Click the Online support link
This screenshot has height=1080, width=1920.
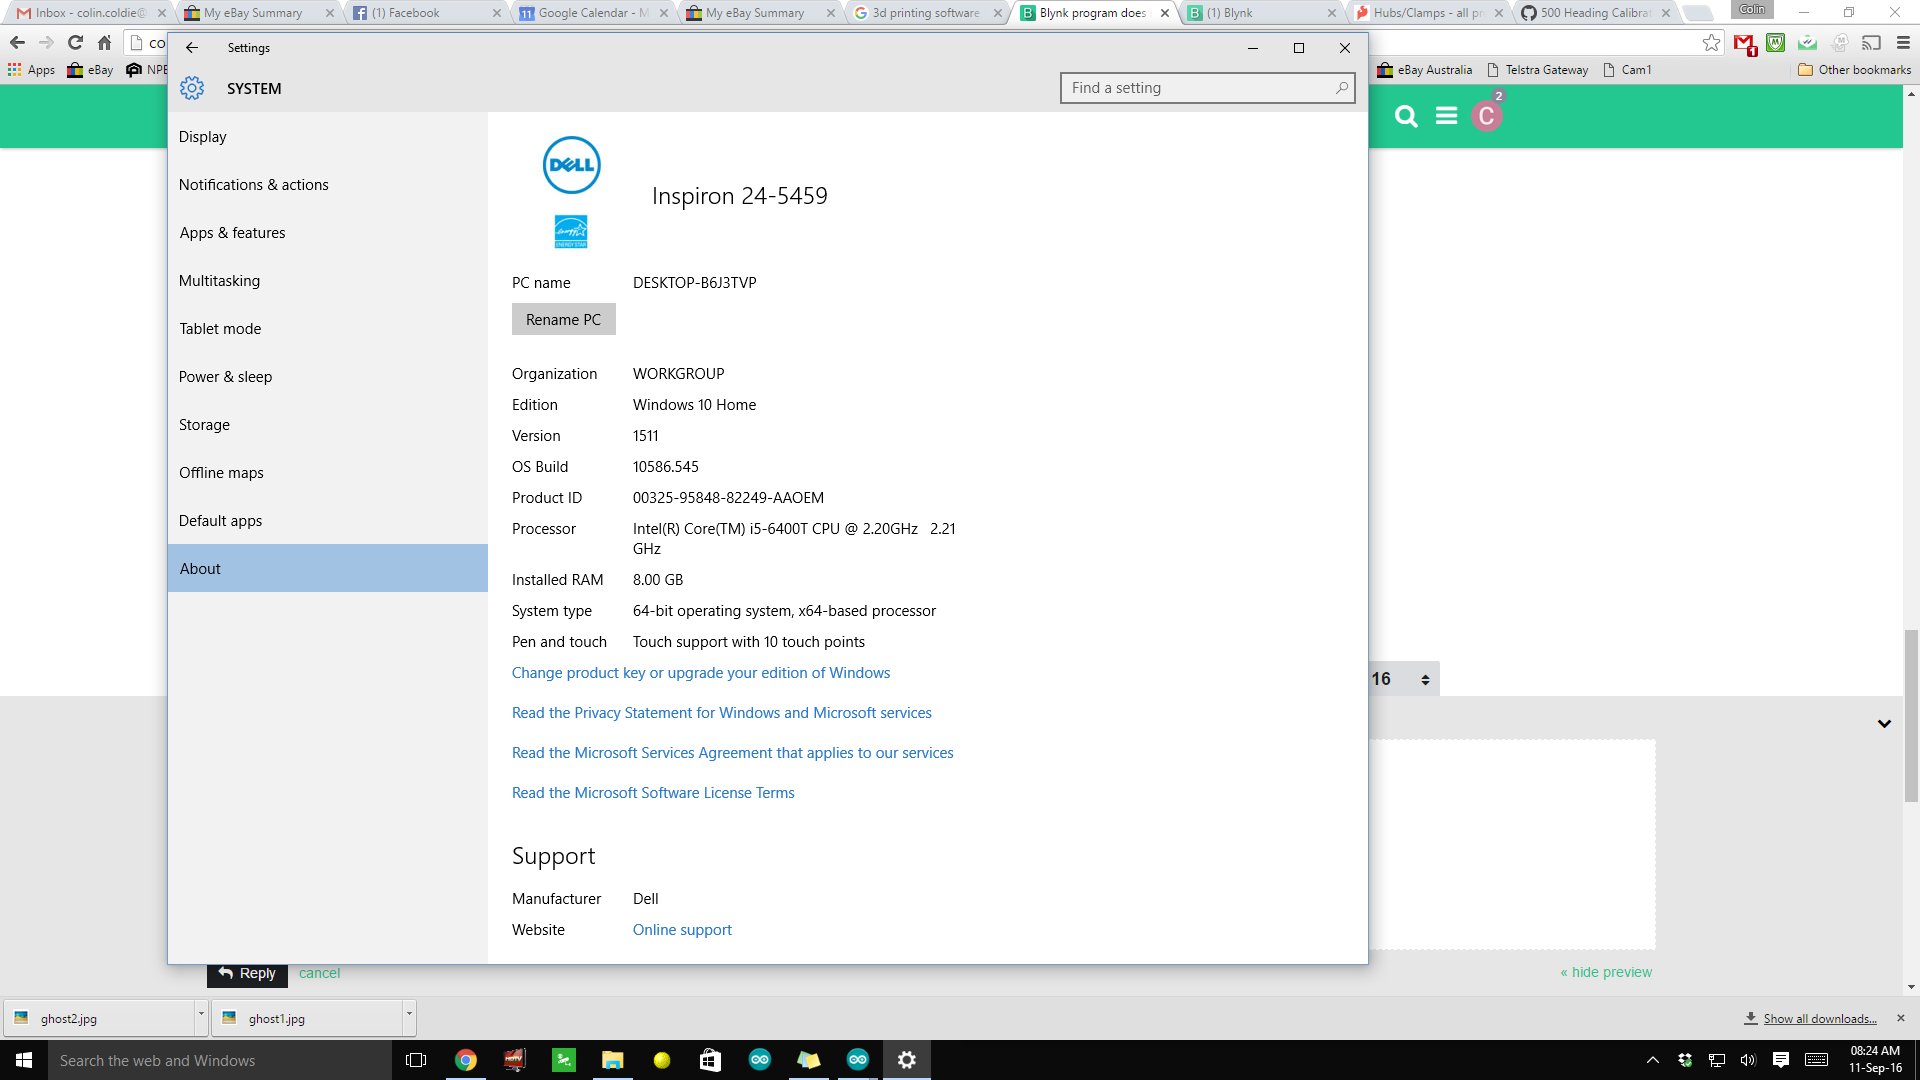point(682,930)
